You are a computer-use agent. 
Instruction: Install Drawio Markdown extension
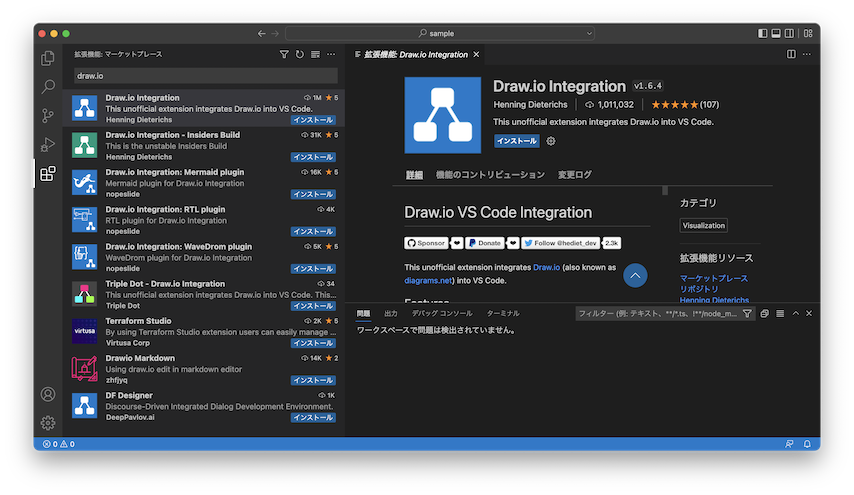coord(313,381)
